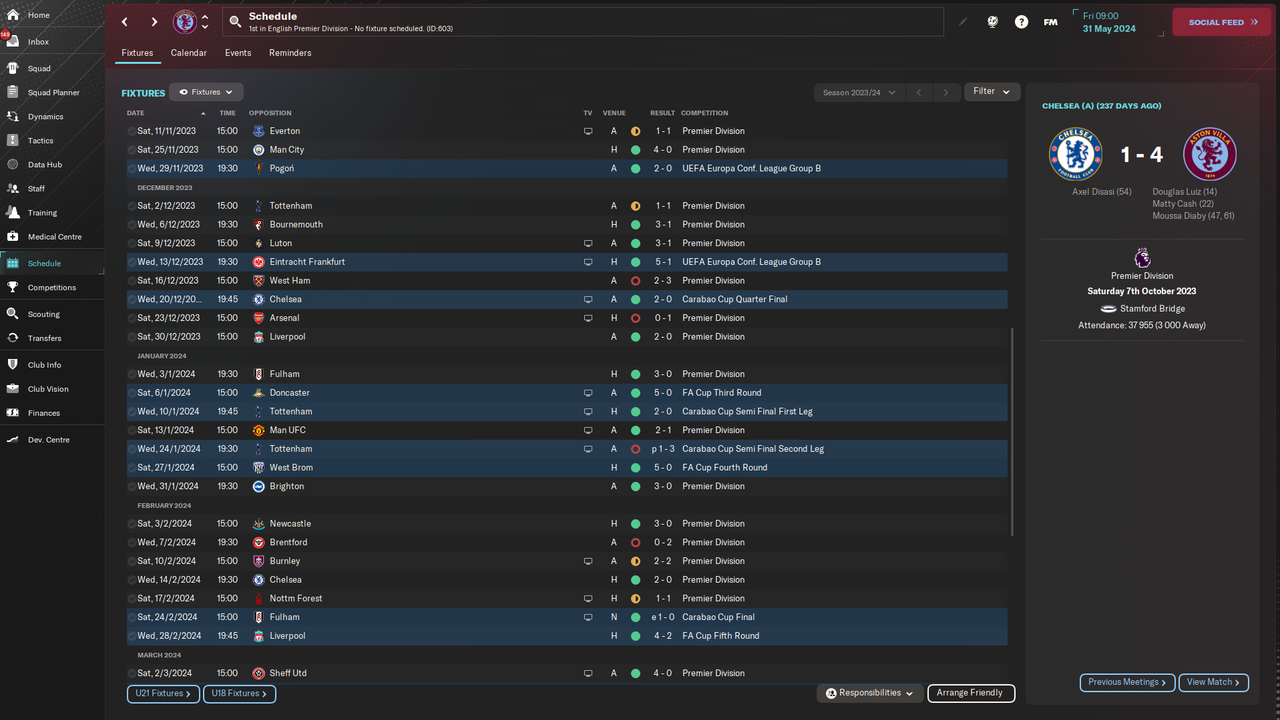Click the Aston Villa club badge in the top bar

click(x=185, y=21)
